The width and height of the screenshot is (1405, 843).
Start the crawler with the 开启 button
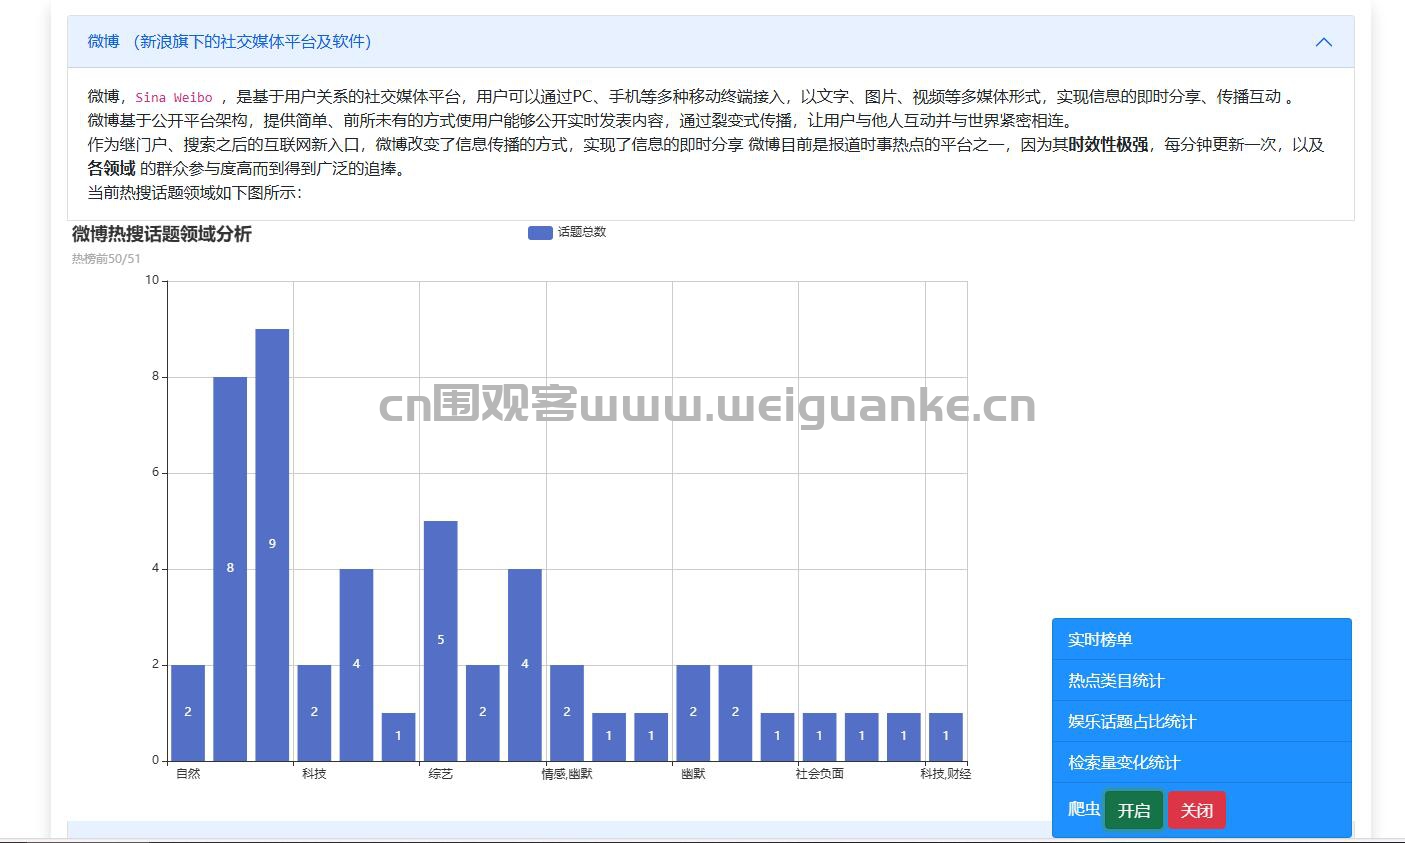(x=1133, y=810)
